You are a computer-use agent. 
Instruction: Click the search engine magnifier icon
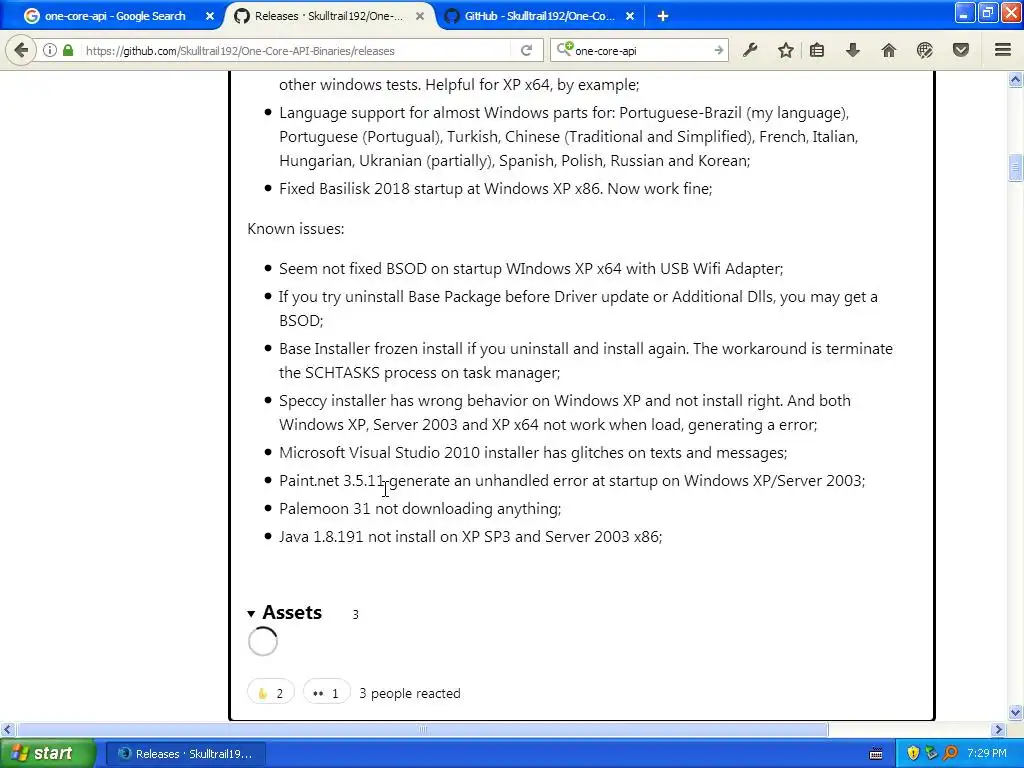point(564,50)
